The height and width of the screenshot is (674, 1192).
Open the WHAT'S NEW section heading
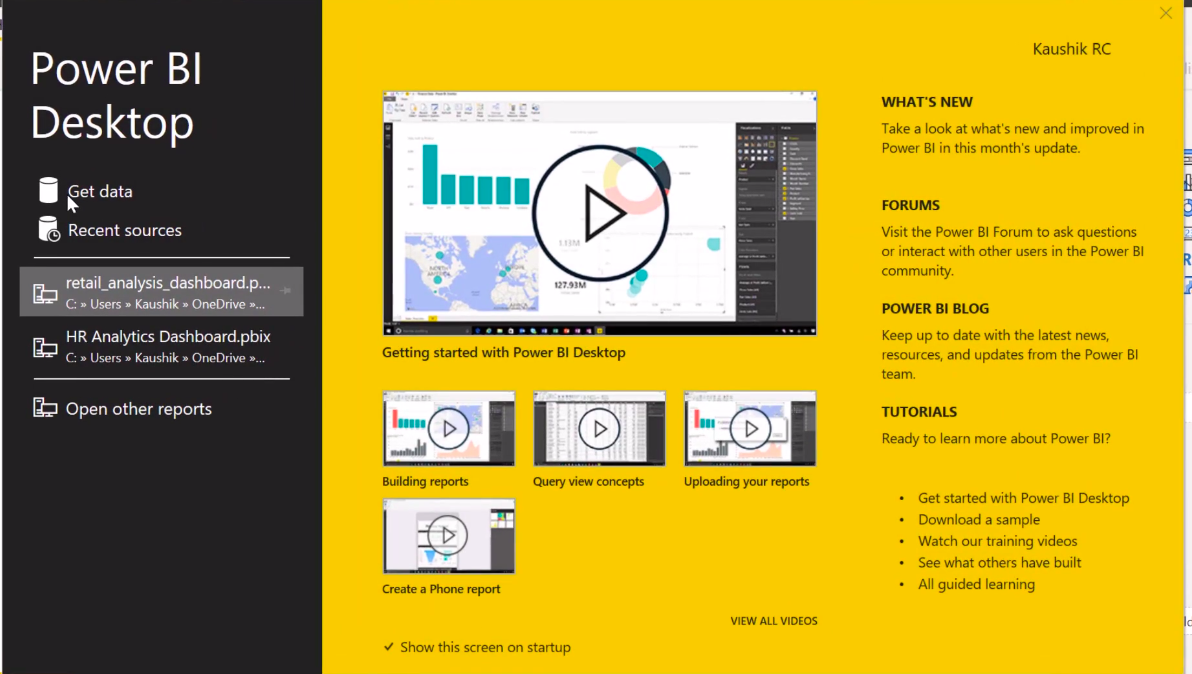[927, 102]
